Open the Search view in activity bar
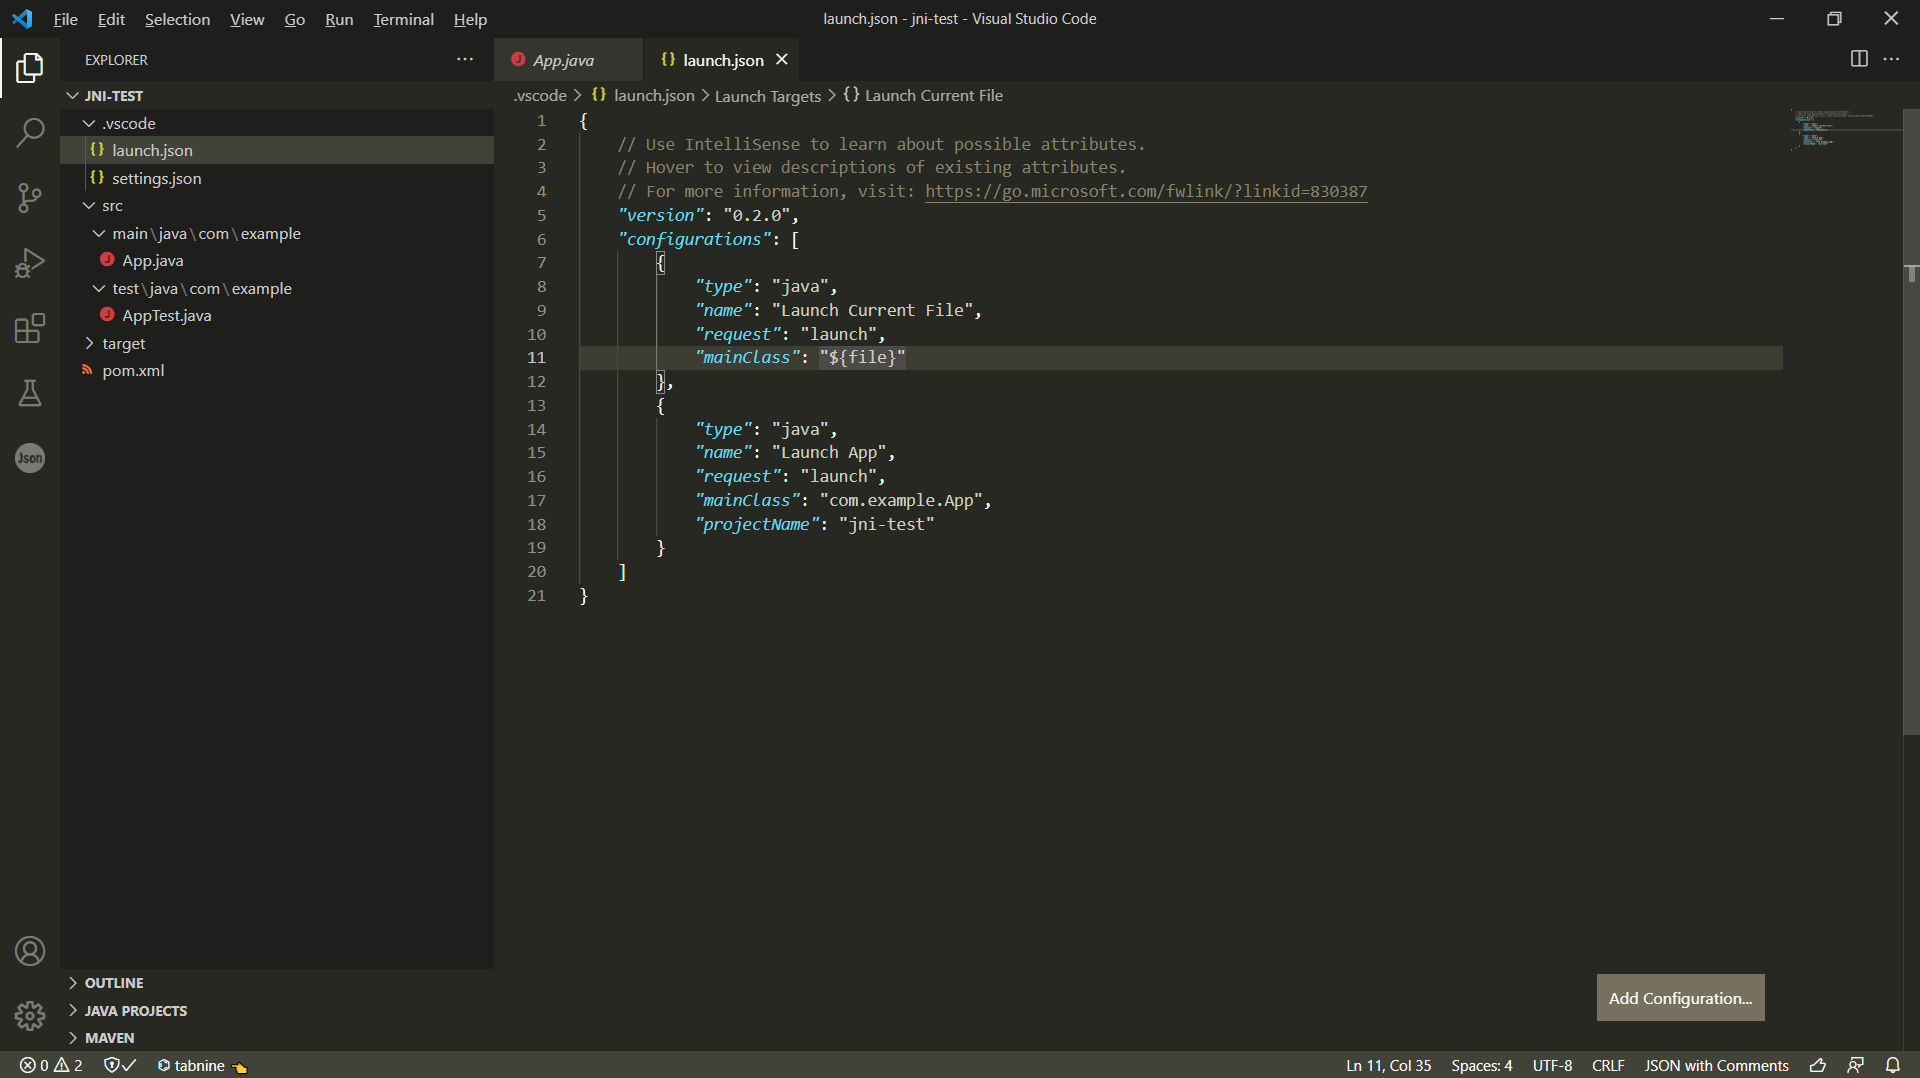 (30, 131)
